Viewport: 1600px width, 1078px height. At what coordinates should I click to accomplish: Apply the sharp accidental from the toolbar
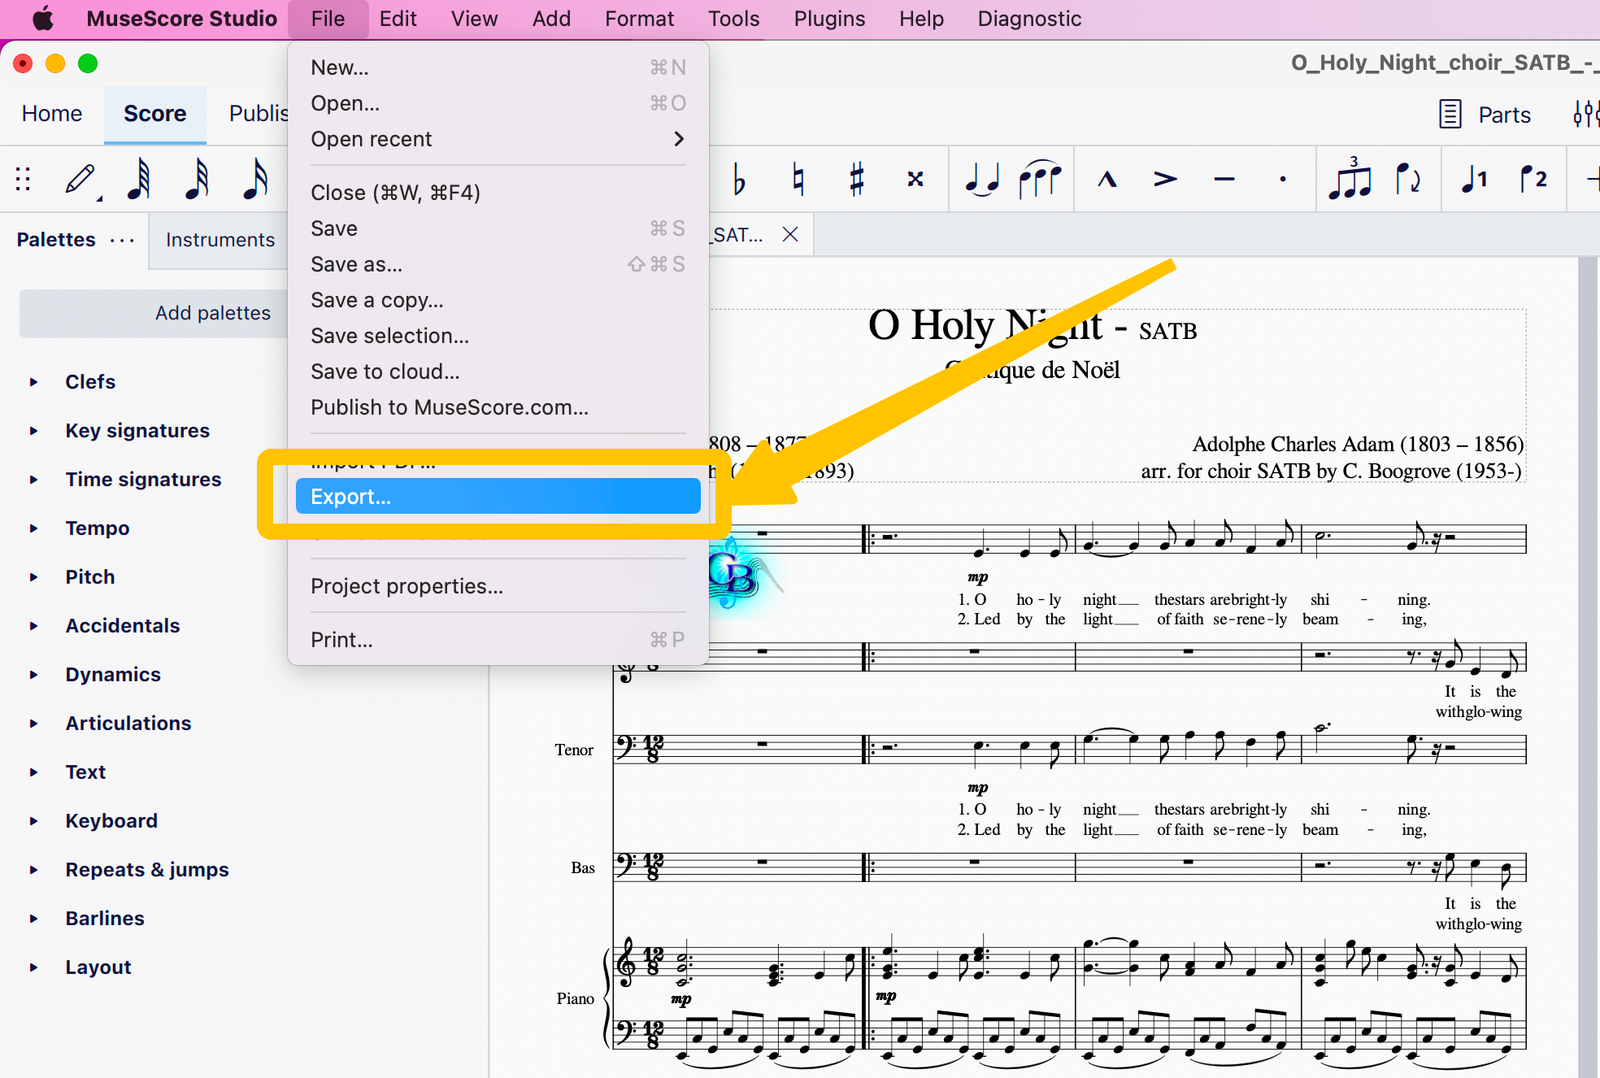pos(856,179)
